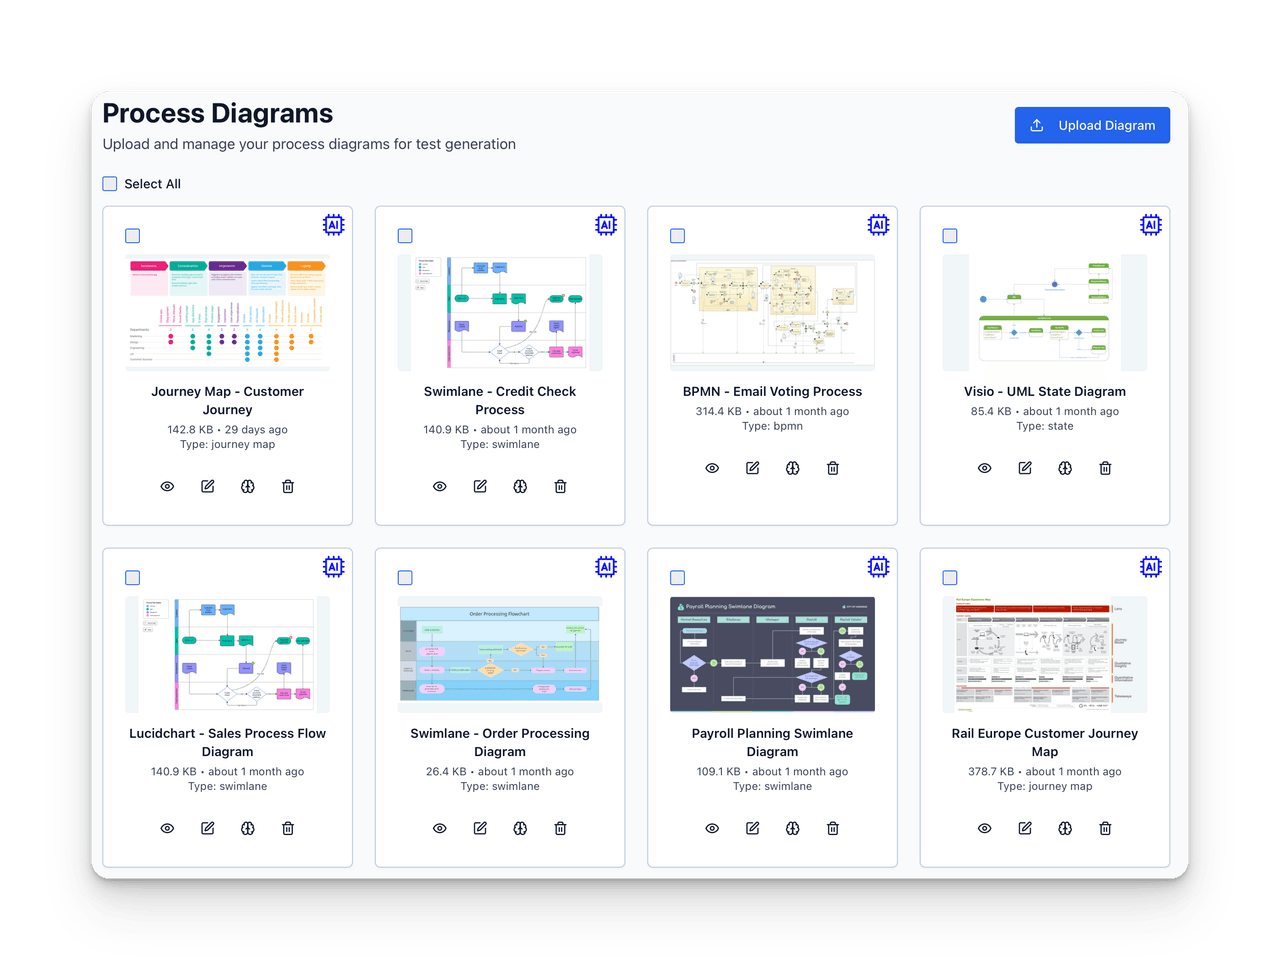Run AI analysis on Rail Europe Customer Journey Map
The height and width of the screenshot is (970, 1280).
pos(1064,828)
